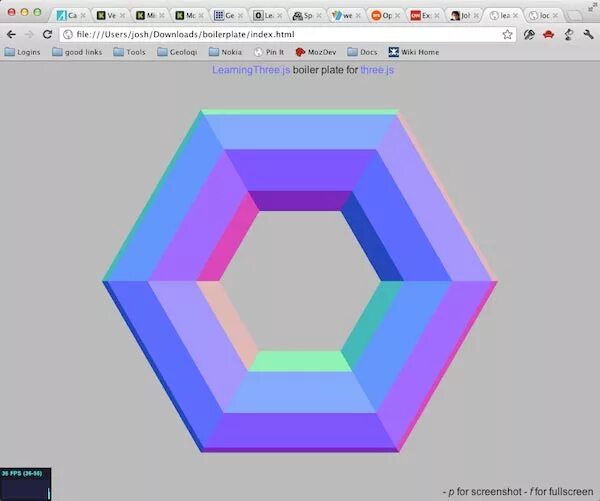Switch to the 'Ca' tab
The height and width of the screenshot is (501, 600).
tap(70, 15)
